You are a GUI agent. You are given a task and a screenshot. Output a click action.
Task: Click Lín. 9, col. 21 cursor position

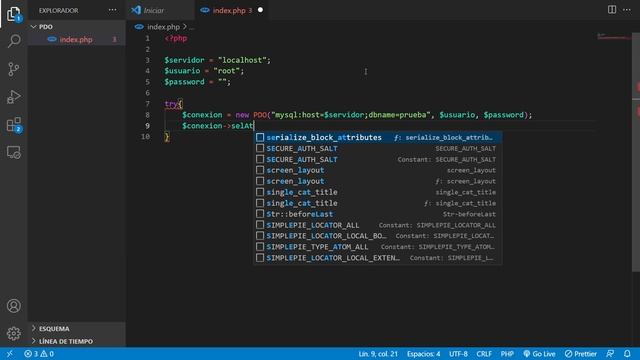(x=378, y=353)
